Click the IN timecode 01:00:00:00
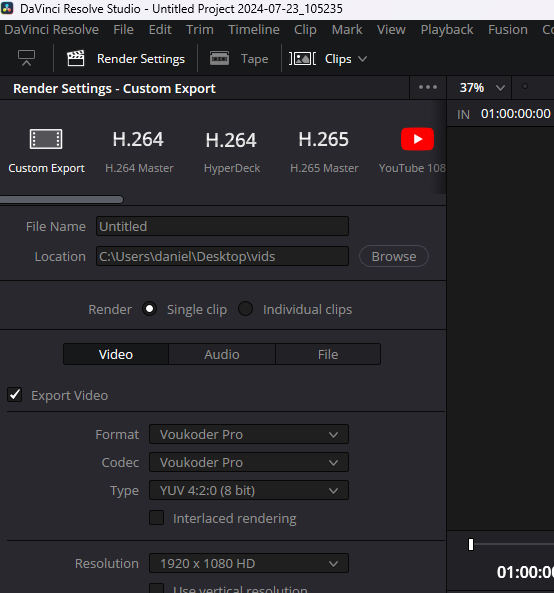The height and width of the screenshot is (593, 554). coord(515,113)
